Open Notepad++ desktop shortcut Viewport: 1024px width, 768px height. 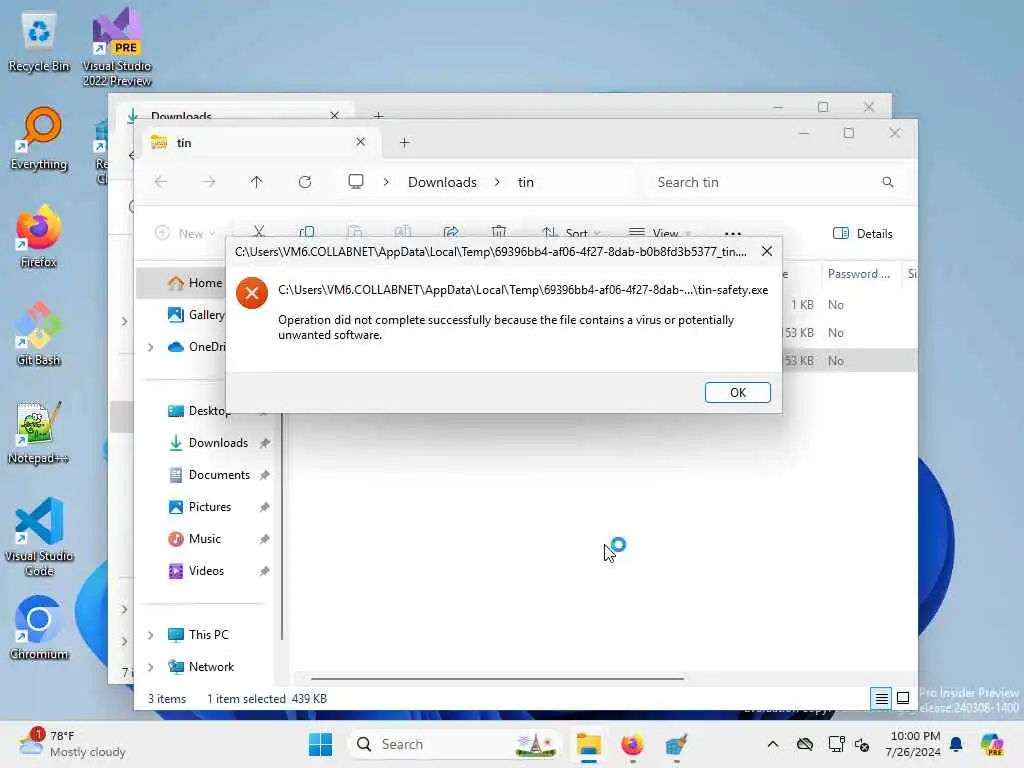click(x=38, y=432)
